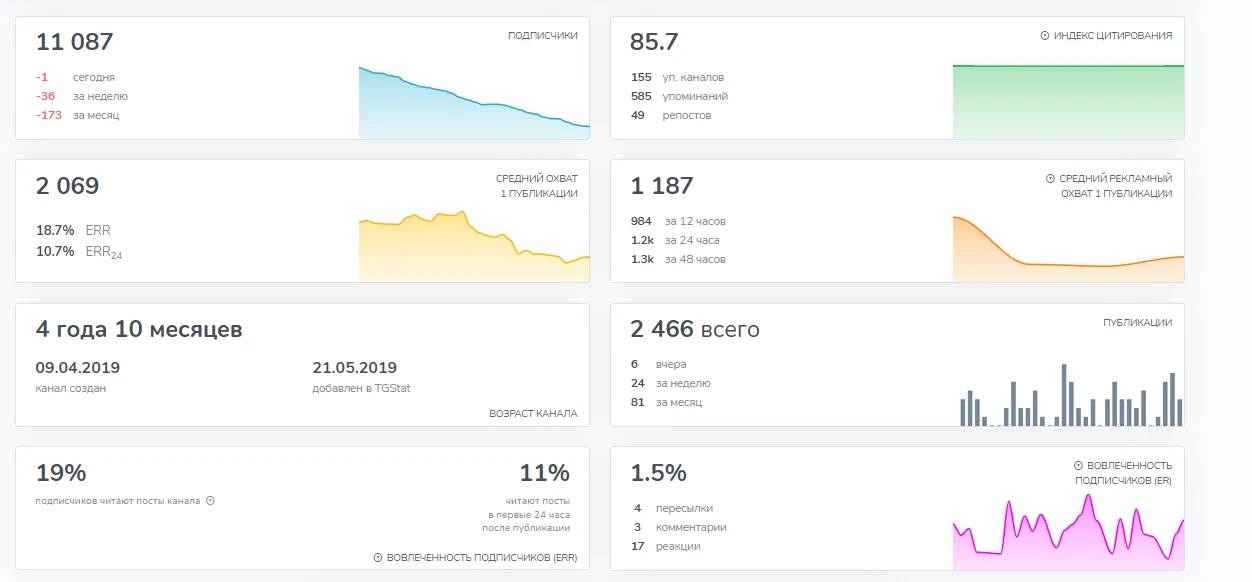The height and width of the screenshot is (582, 1252).
Task: Click the ВОВЛЕЧЕННОСТЬ ПОДПИСЧИКОВ (ERR) label
Action: point(482,558)
